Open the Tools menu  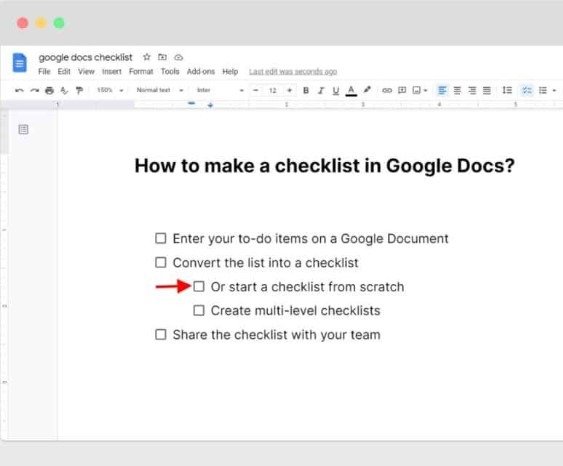pyautogui.click(x=170, y=71)
